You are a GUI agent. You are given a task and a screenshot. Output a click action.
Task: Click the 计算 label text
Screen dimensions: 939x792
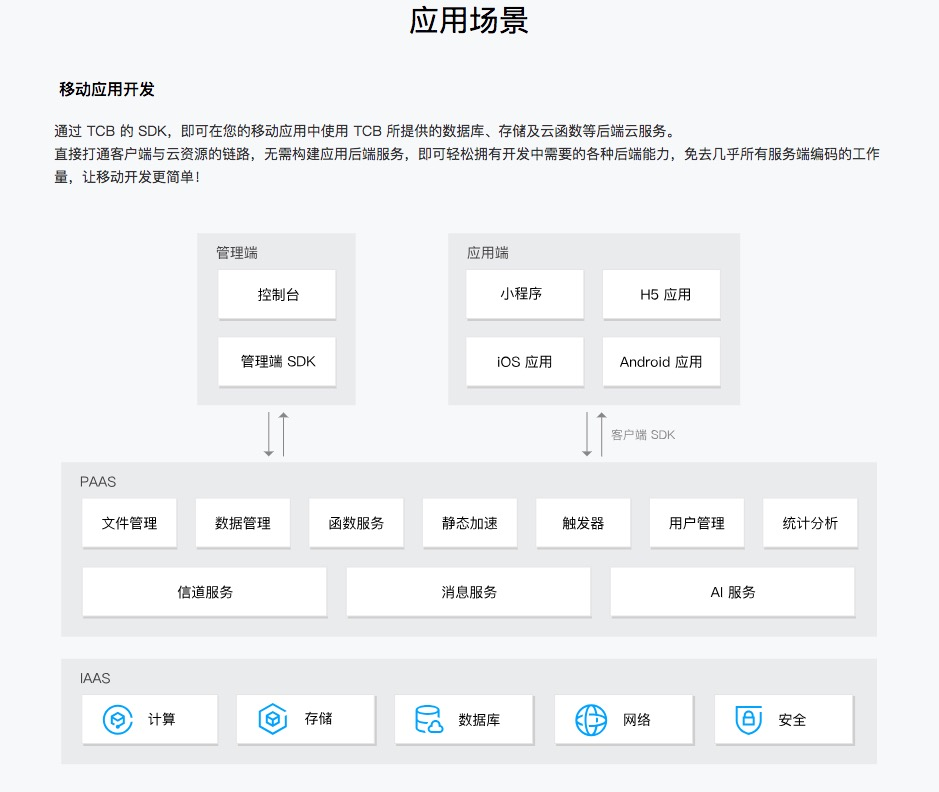point(162,720)
